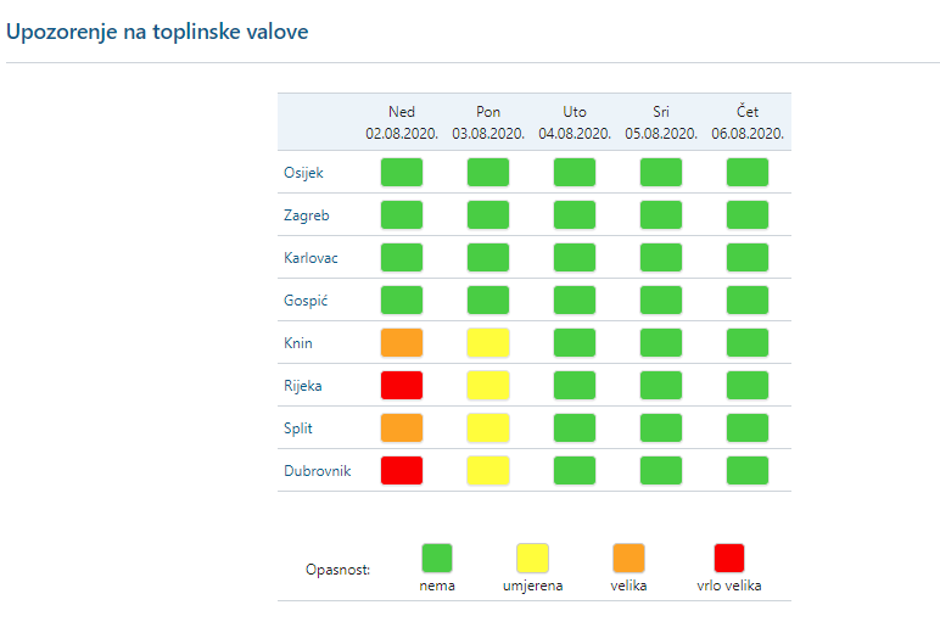The image size is (940, 633).
Task: Open the Knin city link
Action: pyautogui.click(x=298, y=343)
